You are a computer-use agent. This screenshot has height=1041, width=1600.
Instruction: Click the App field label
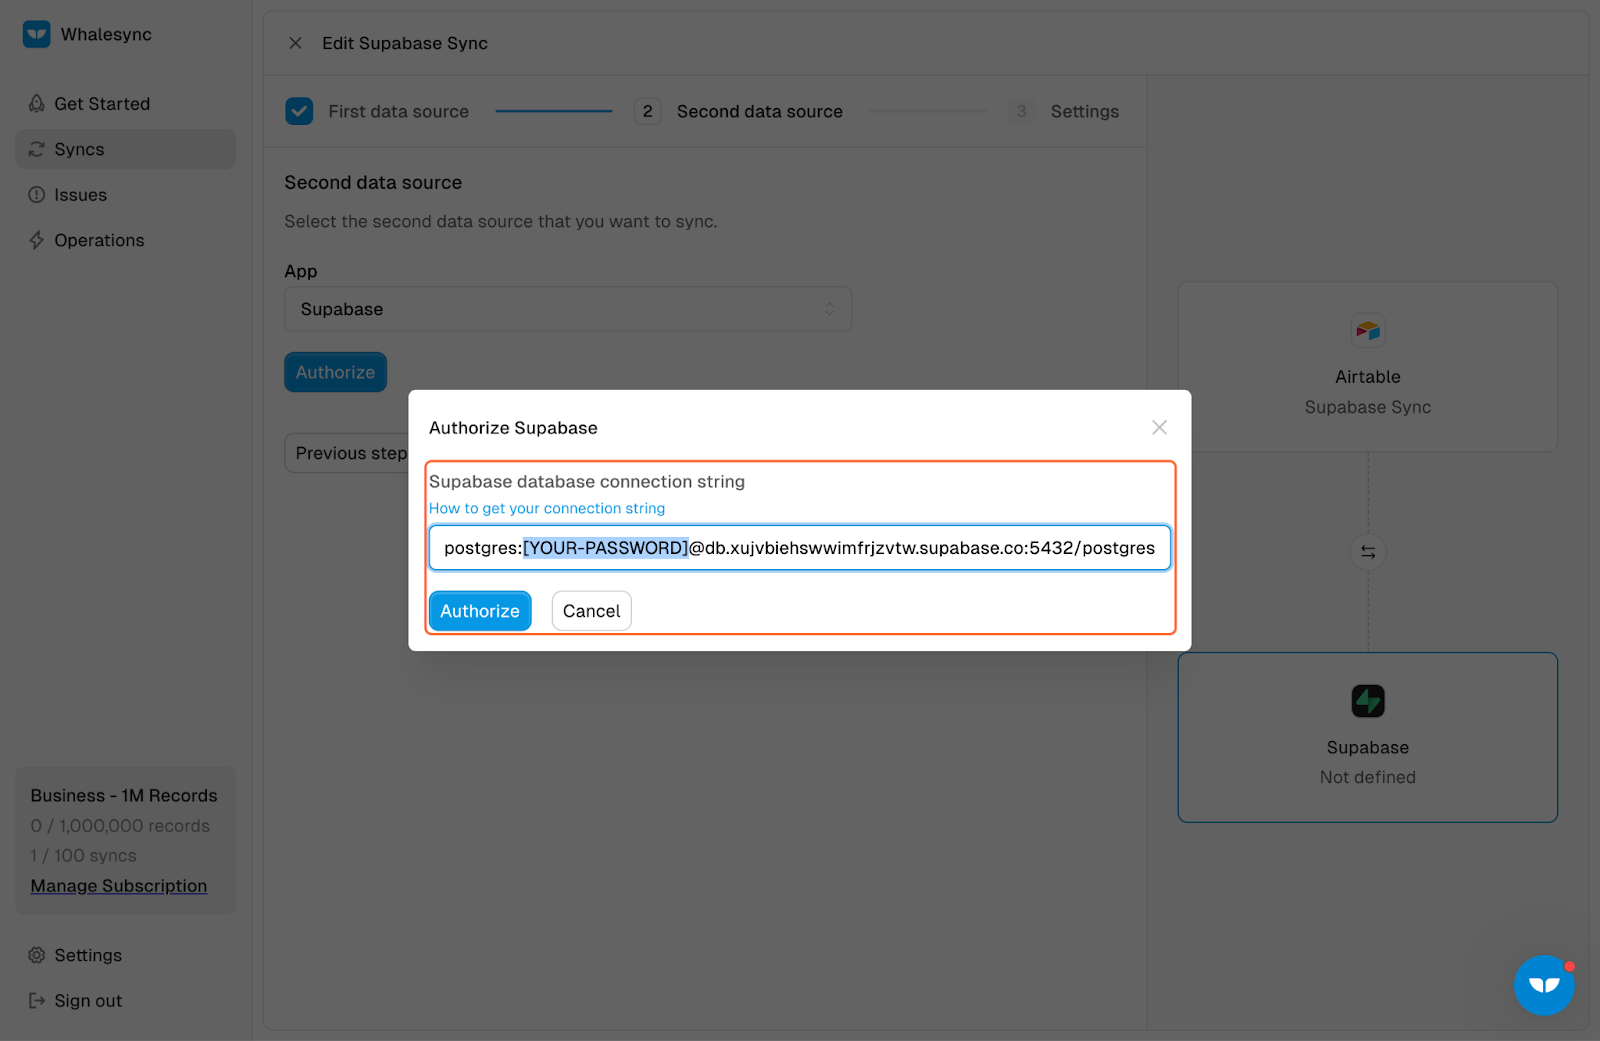click(x=301, y=271)
